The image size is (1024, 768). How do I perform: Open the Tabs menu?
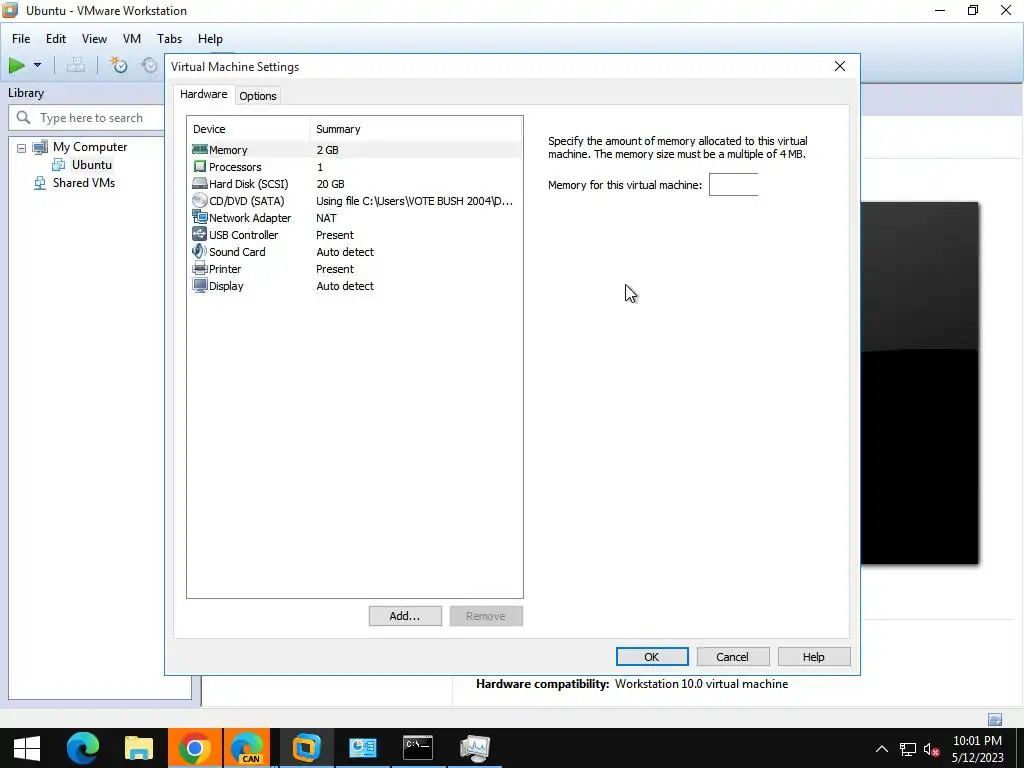pos(169,39)
